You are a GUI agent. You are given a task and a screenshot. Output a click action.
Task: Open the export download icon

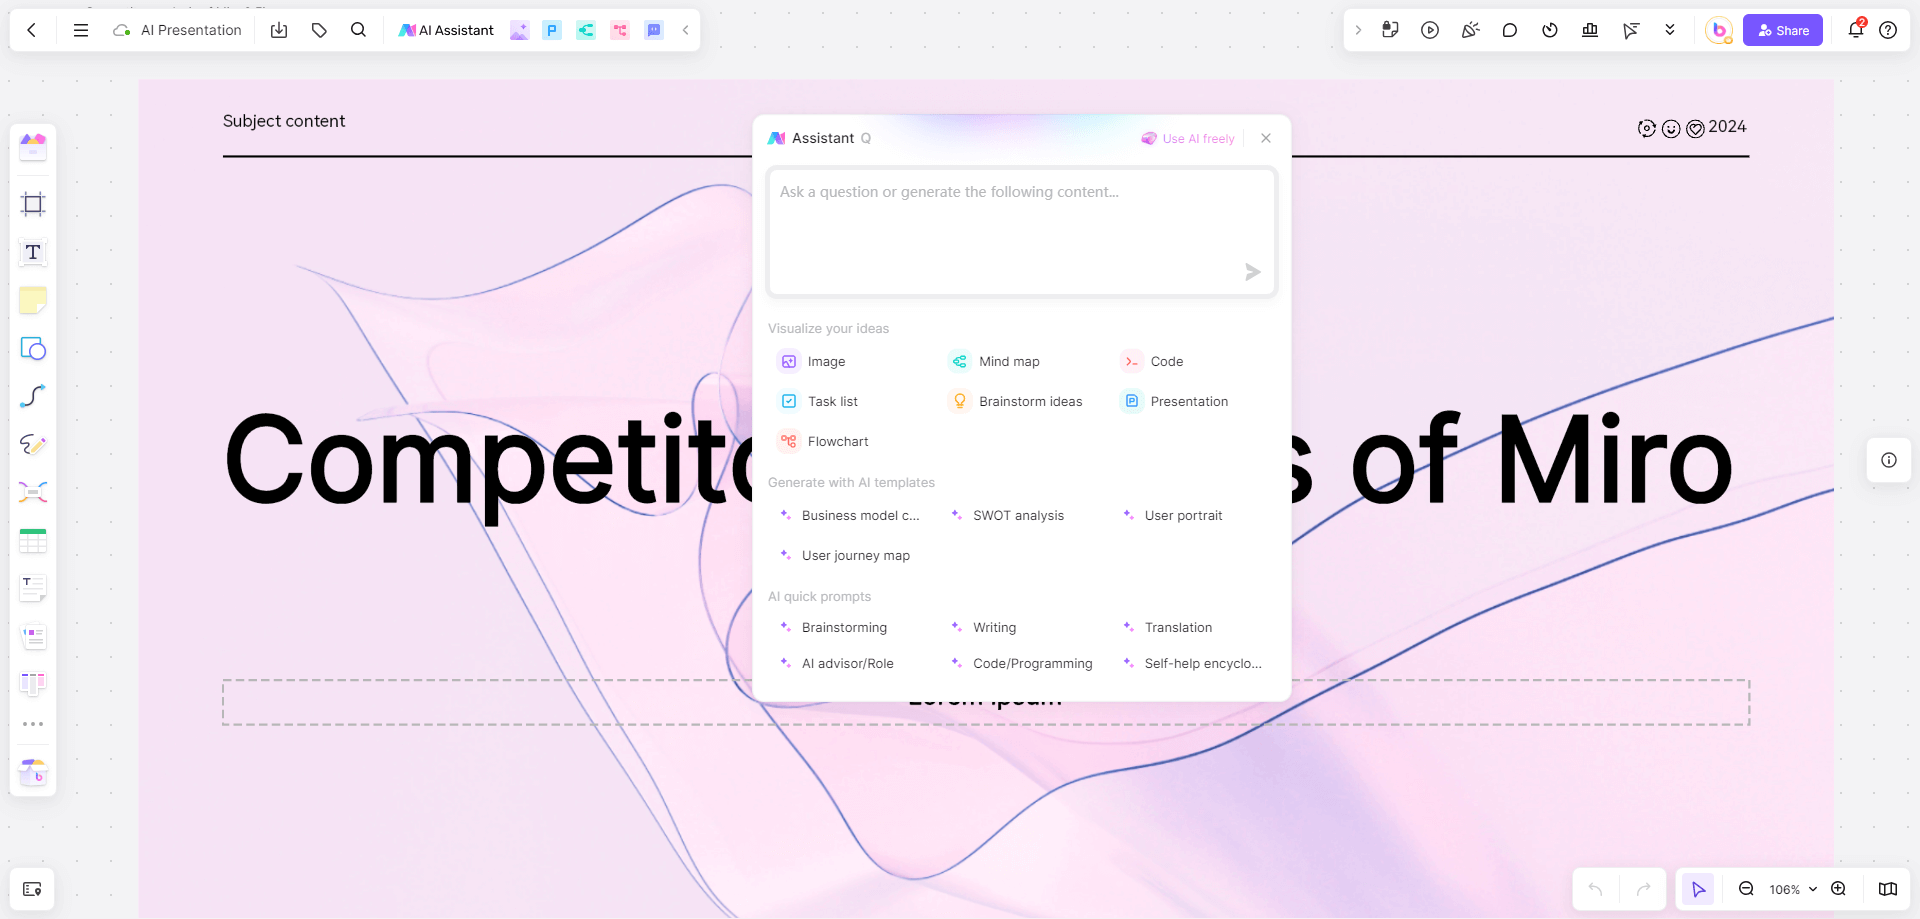(x=279, y=30)
